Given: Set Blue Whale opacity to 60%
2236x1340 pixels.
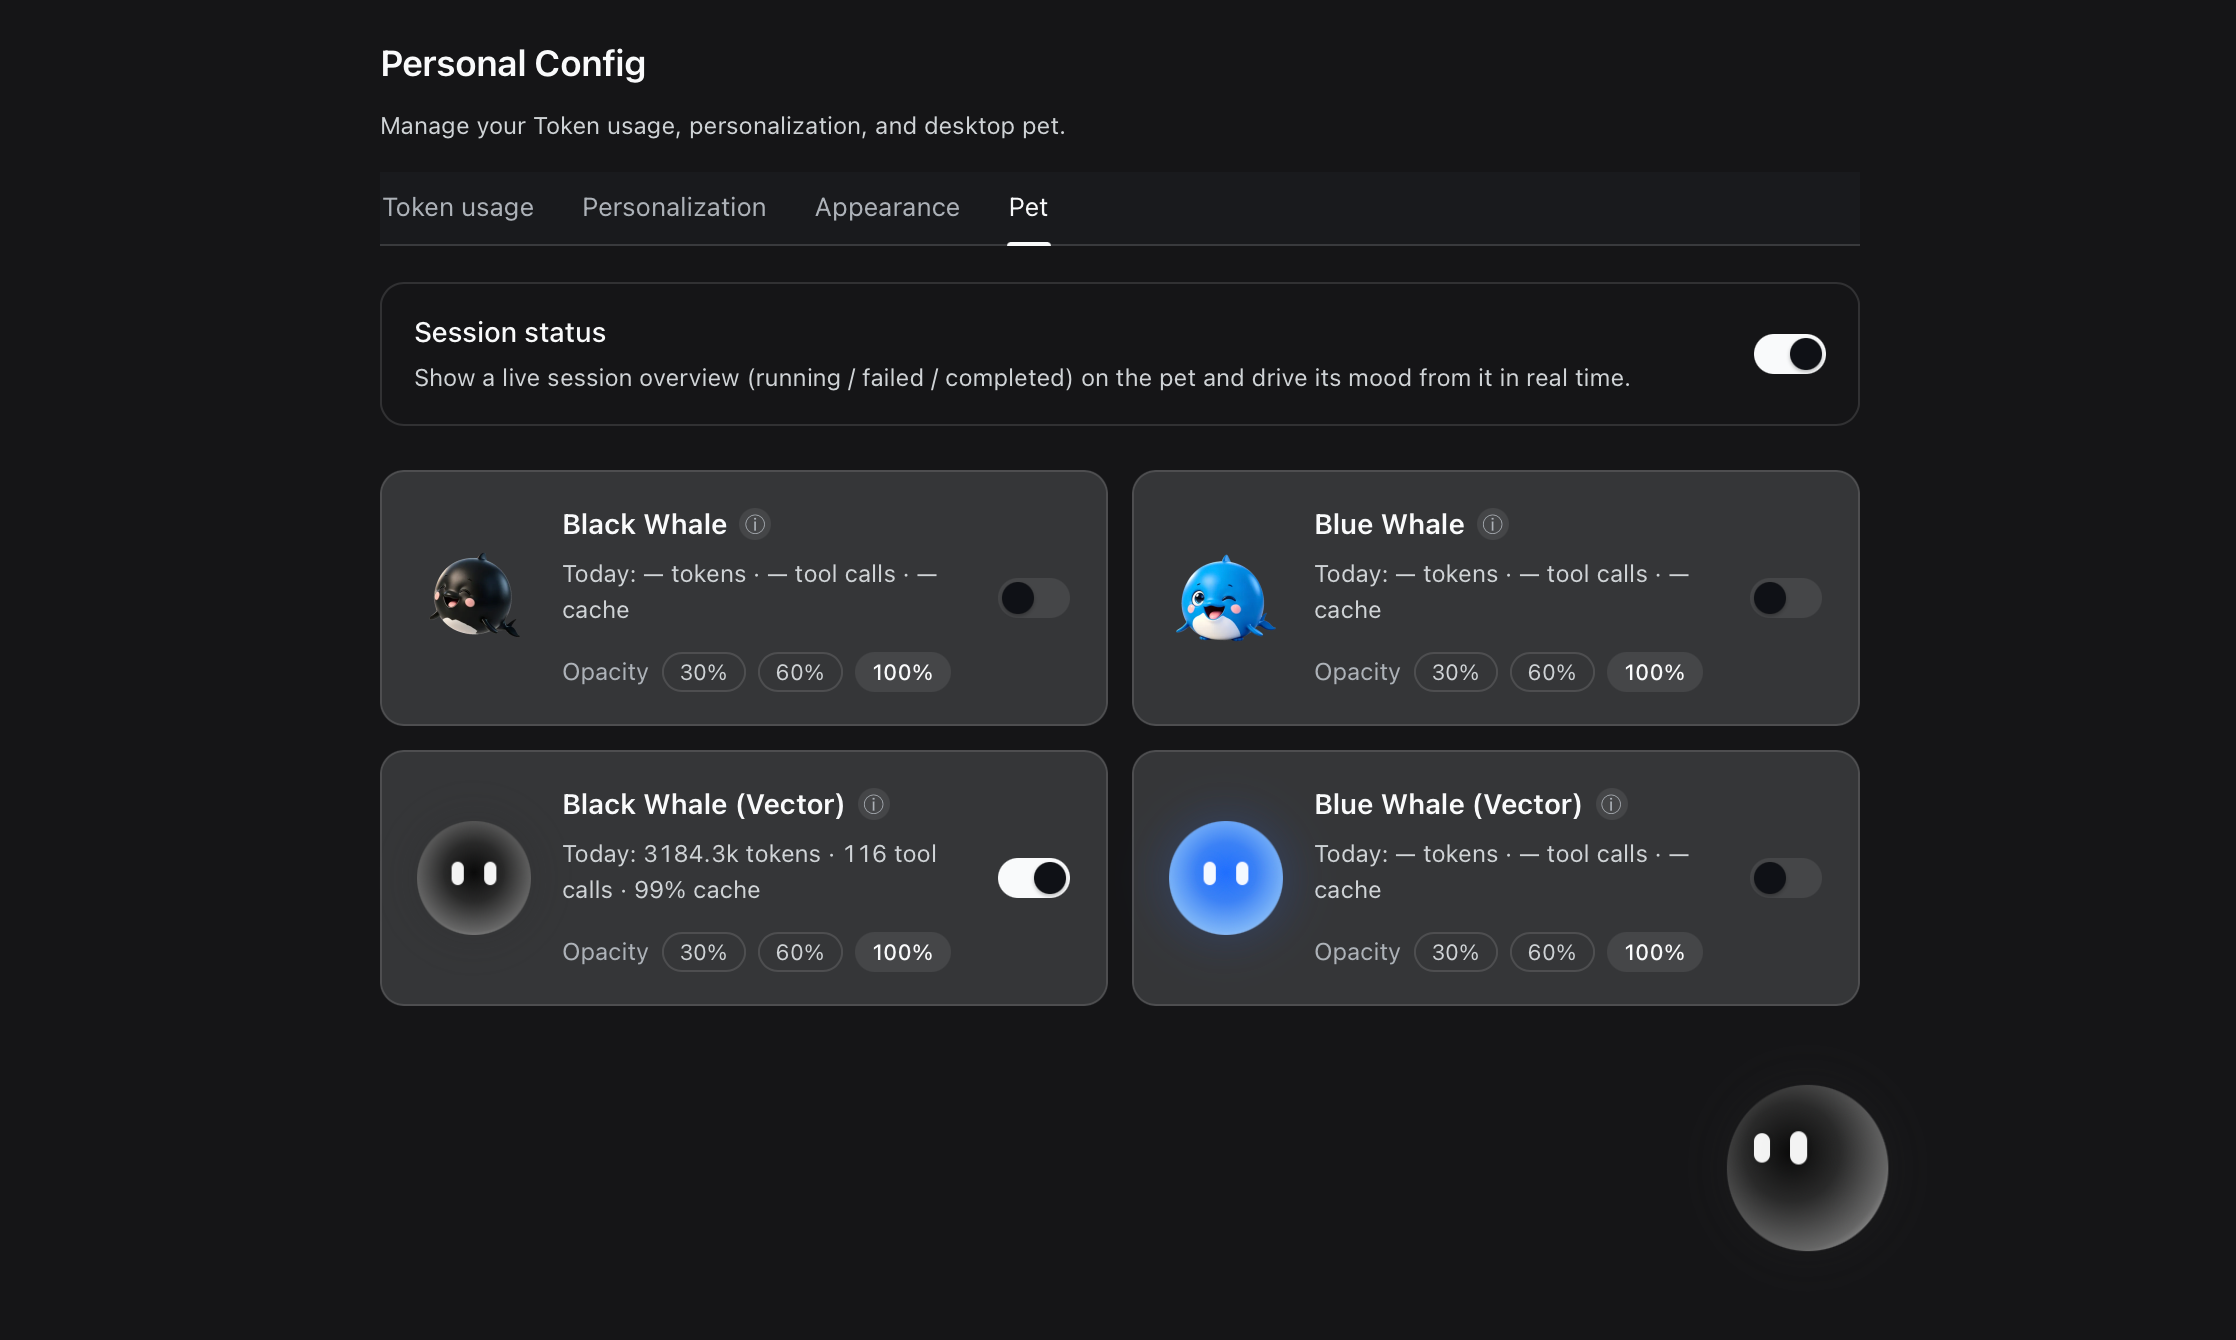Looking at the screenshot, I should click(1552, 672).
